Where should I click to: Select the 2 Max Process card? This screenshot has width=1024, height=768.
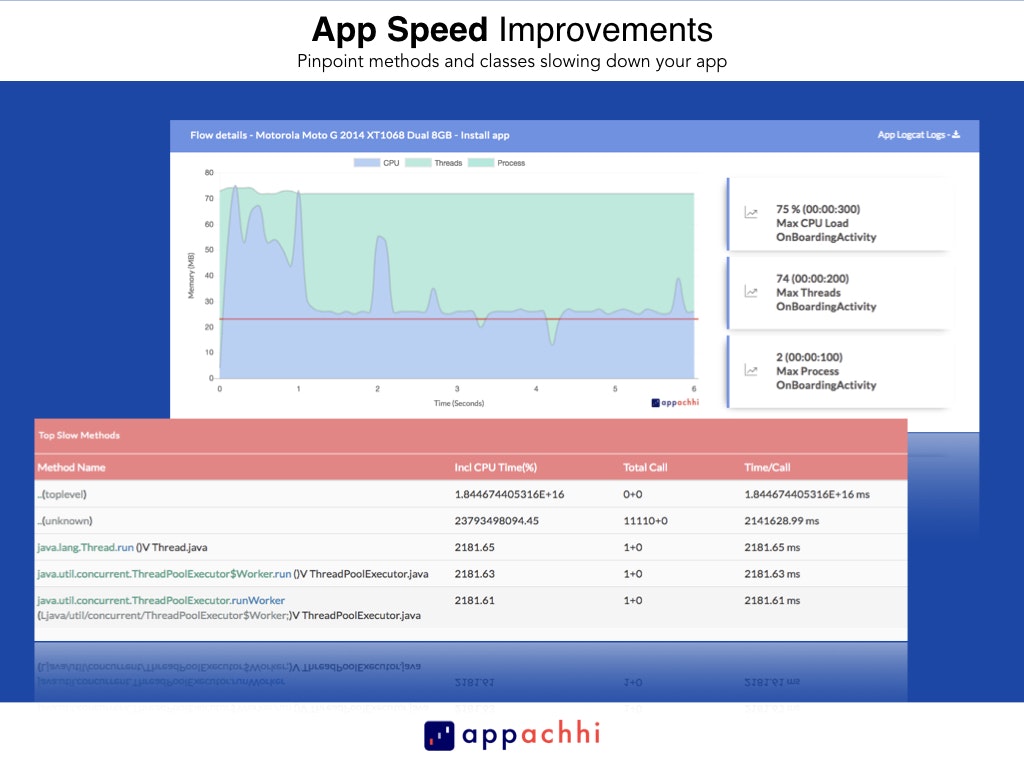tap(837, 372)
